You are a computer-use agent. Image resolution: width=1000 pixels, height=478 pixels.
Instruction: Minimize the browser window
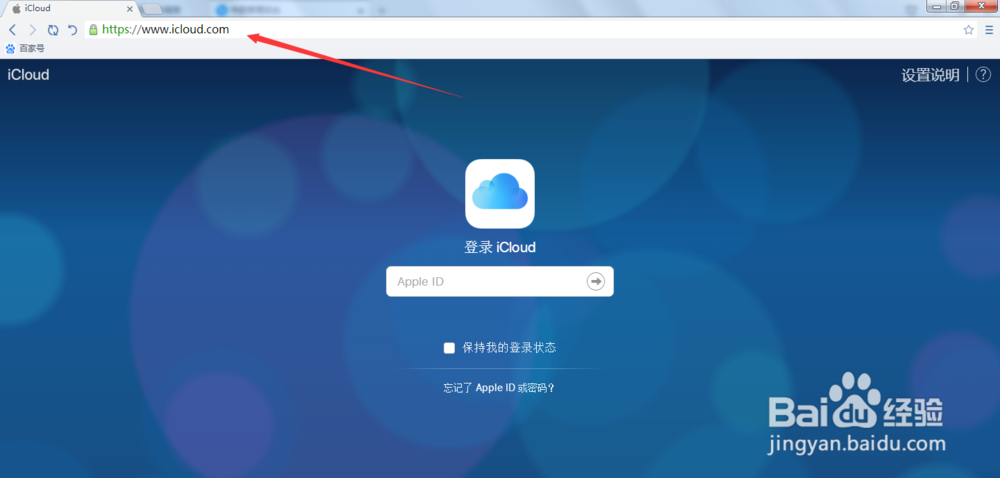[x=936, y=6]
